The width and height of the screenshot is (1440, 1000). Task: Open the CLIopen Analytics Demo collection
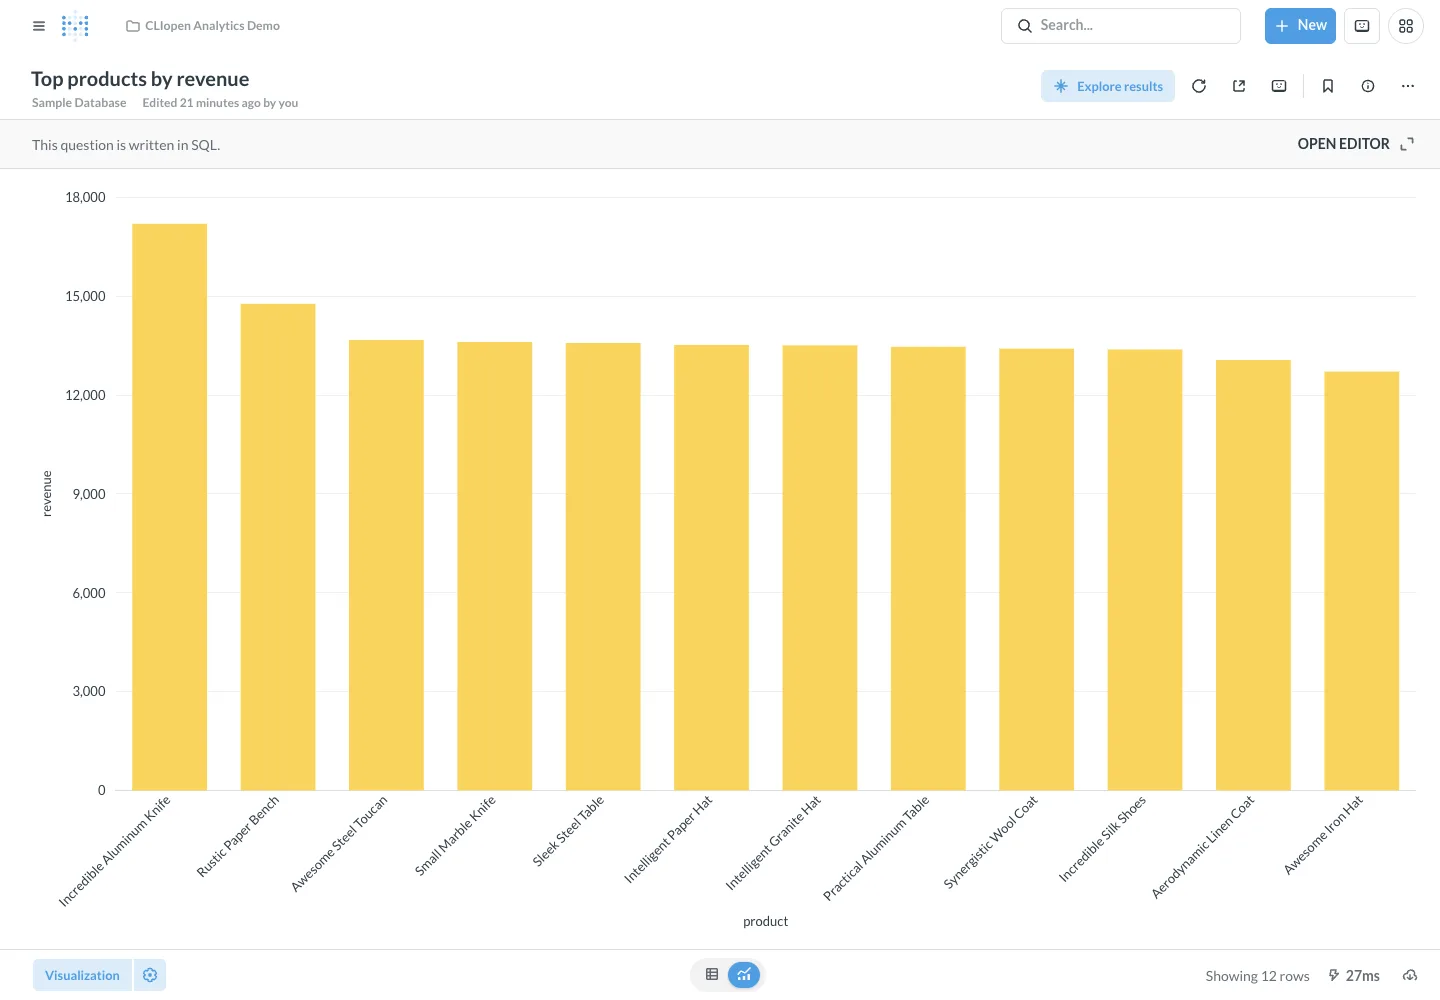click(x=203, y=26)
